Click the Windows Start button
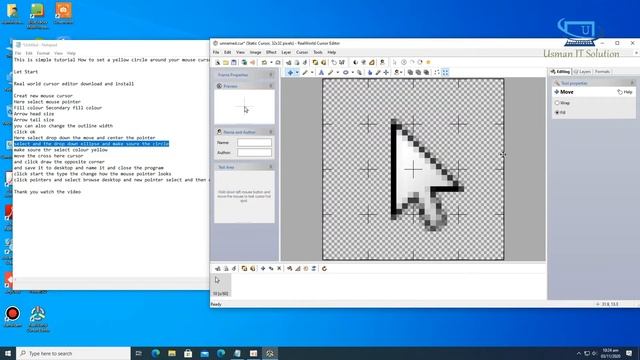Screen dimensions: 640x360 click(x=8, y=353)
